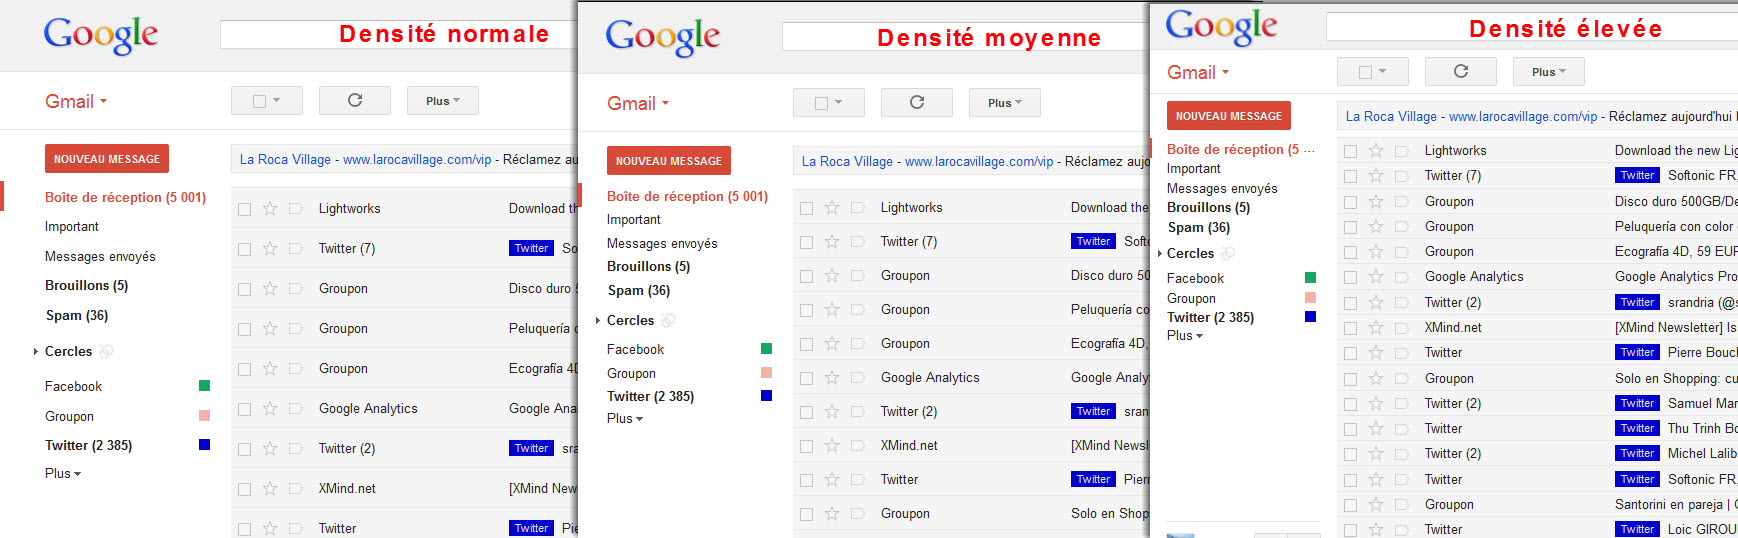Open Important in normal density sidebar
The image size is (1738, 538).
click(x=72, y=226)
